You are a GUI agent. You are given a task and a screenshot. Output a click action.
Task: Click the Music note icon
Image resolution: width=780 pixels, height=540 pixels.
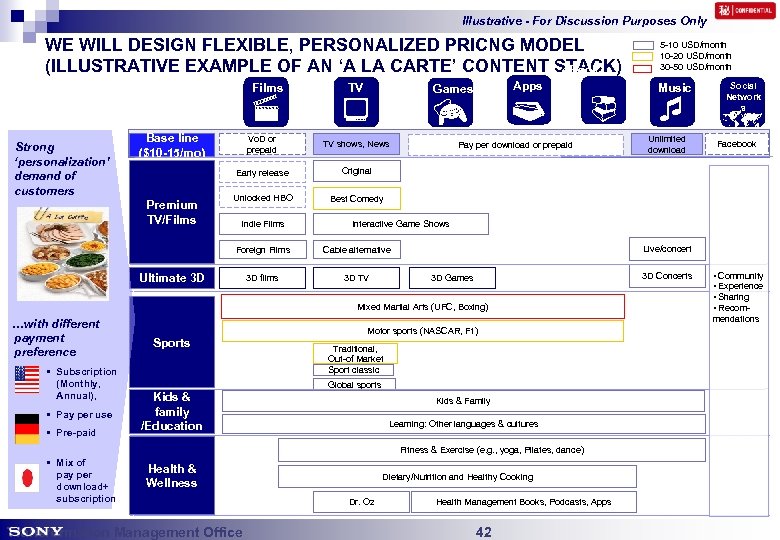[672, 102]
